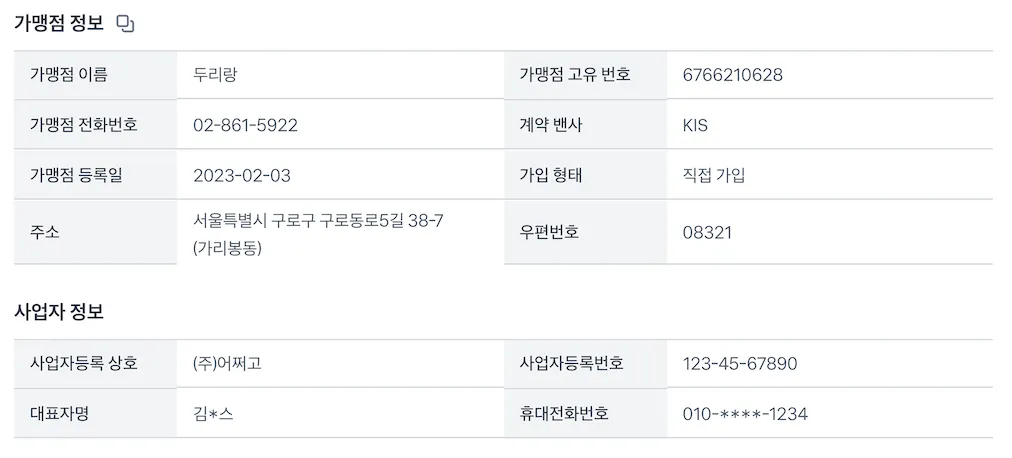Click the 사업자 정보 section heading
The width and height of the screenshot is (1012, 458).
pos(58,311)
